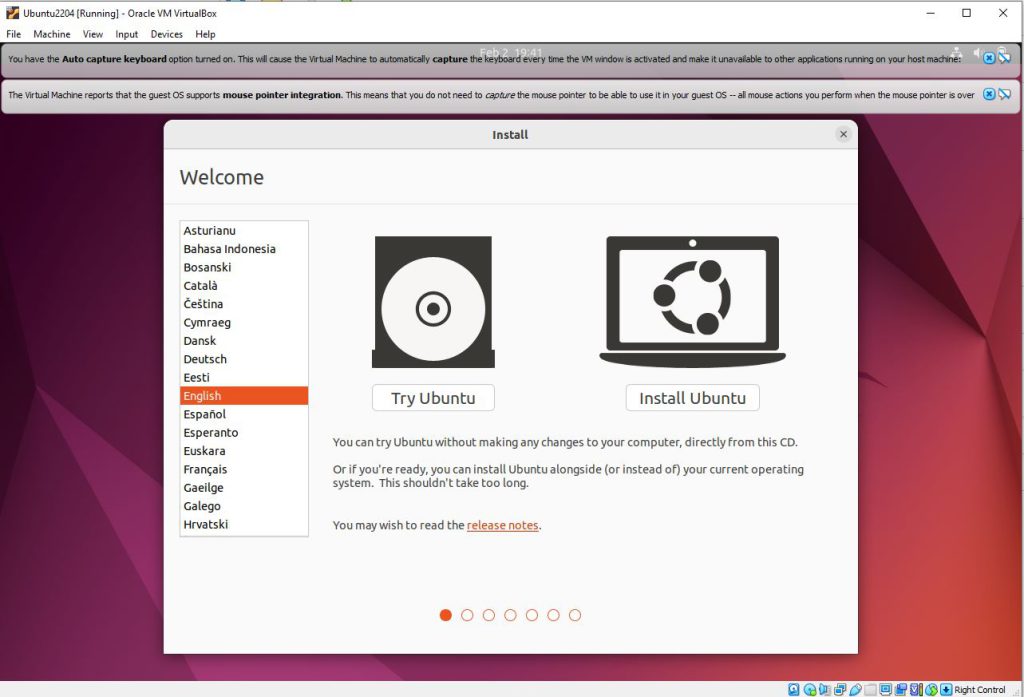Open the network adapter indicator icon
This screenshot has width=1024, height=697.
pos(840,689)
